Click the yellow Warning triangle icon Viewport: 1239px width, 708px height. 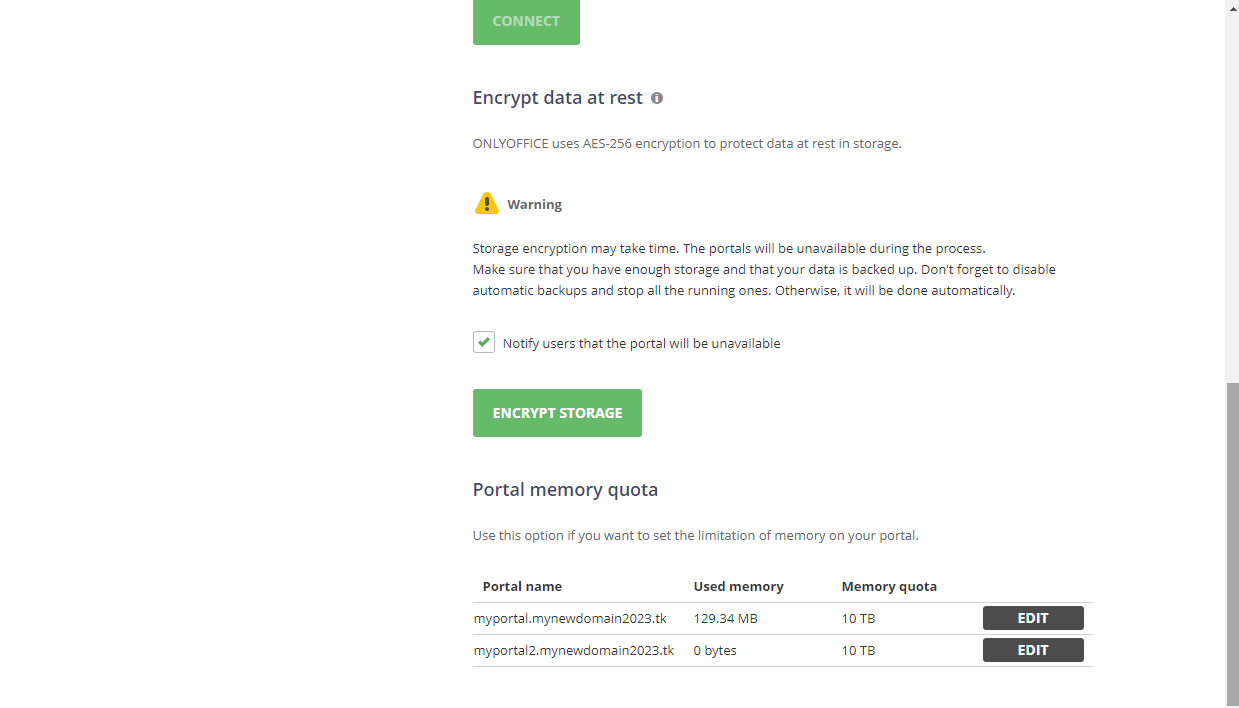point(486,202)
